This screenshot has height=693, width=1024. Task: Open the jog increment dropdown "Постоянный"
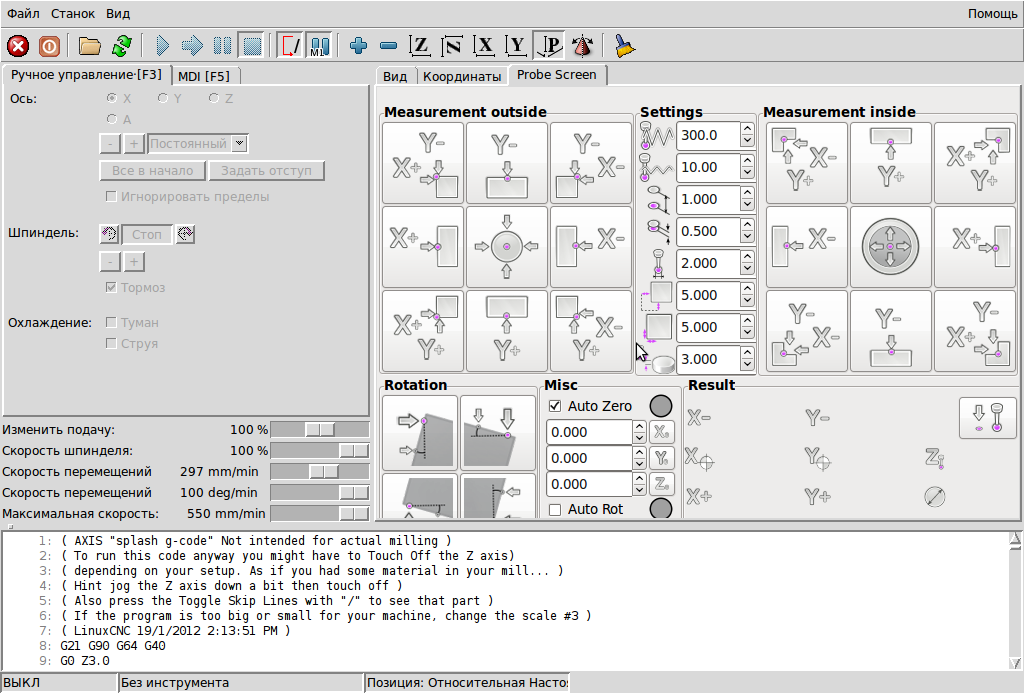[x=198, y=144]
